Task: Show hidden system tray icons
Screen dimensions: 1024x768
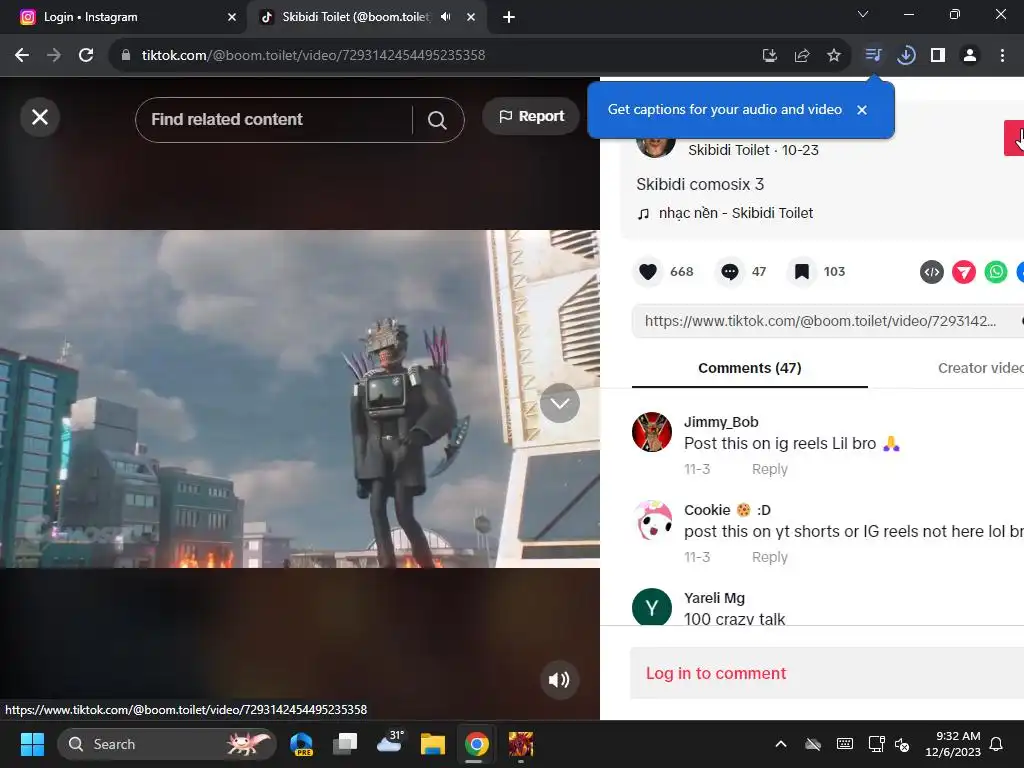Action: 780,744
